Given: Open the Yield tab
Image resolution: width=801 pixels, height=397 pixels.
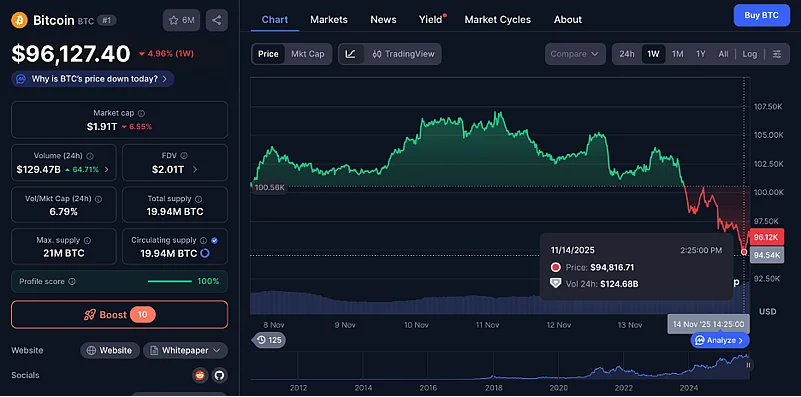Looking at the screenshot, I should coord(432,20).
